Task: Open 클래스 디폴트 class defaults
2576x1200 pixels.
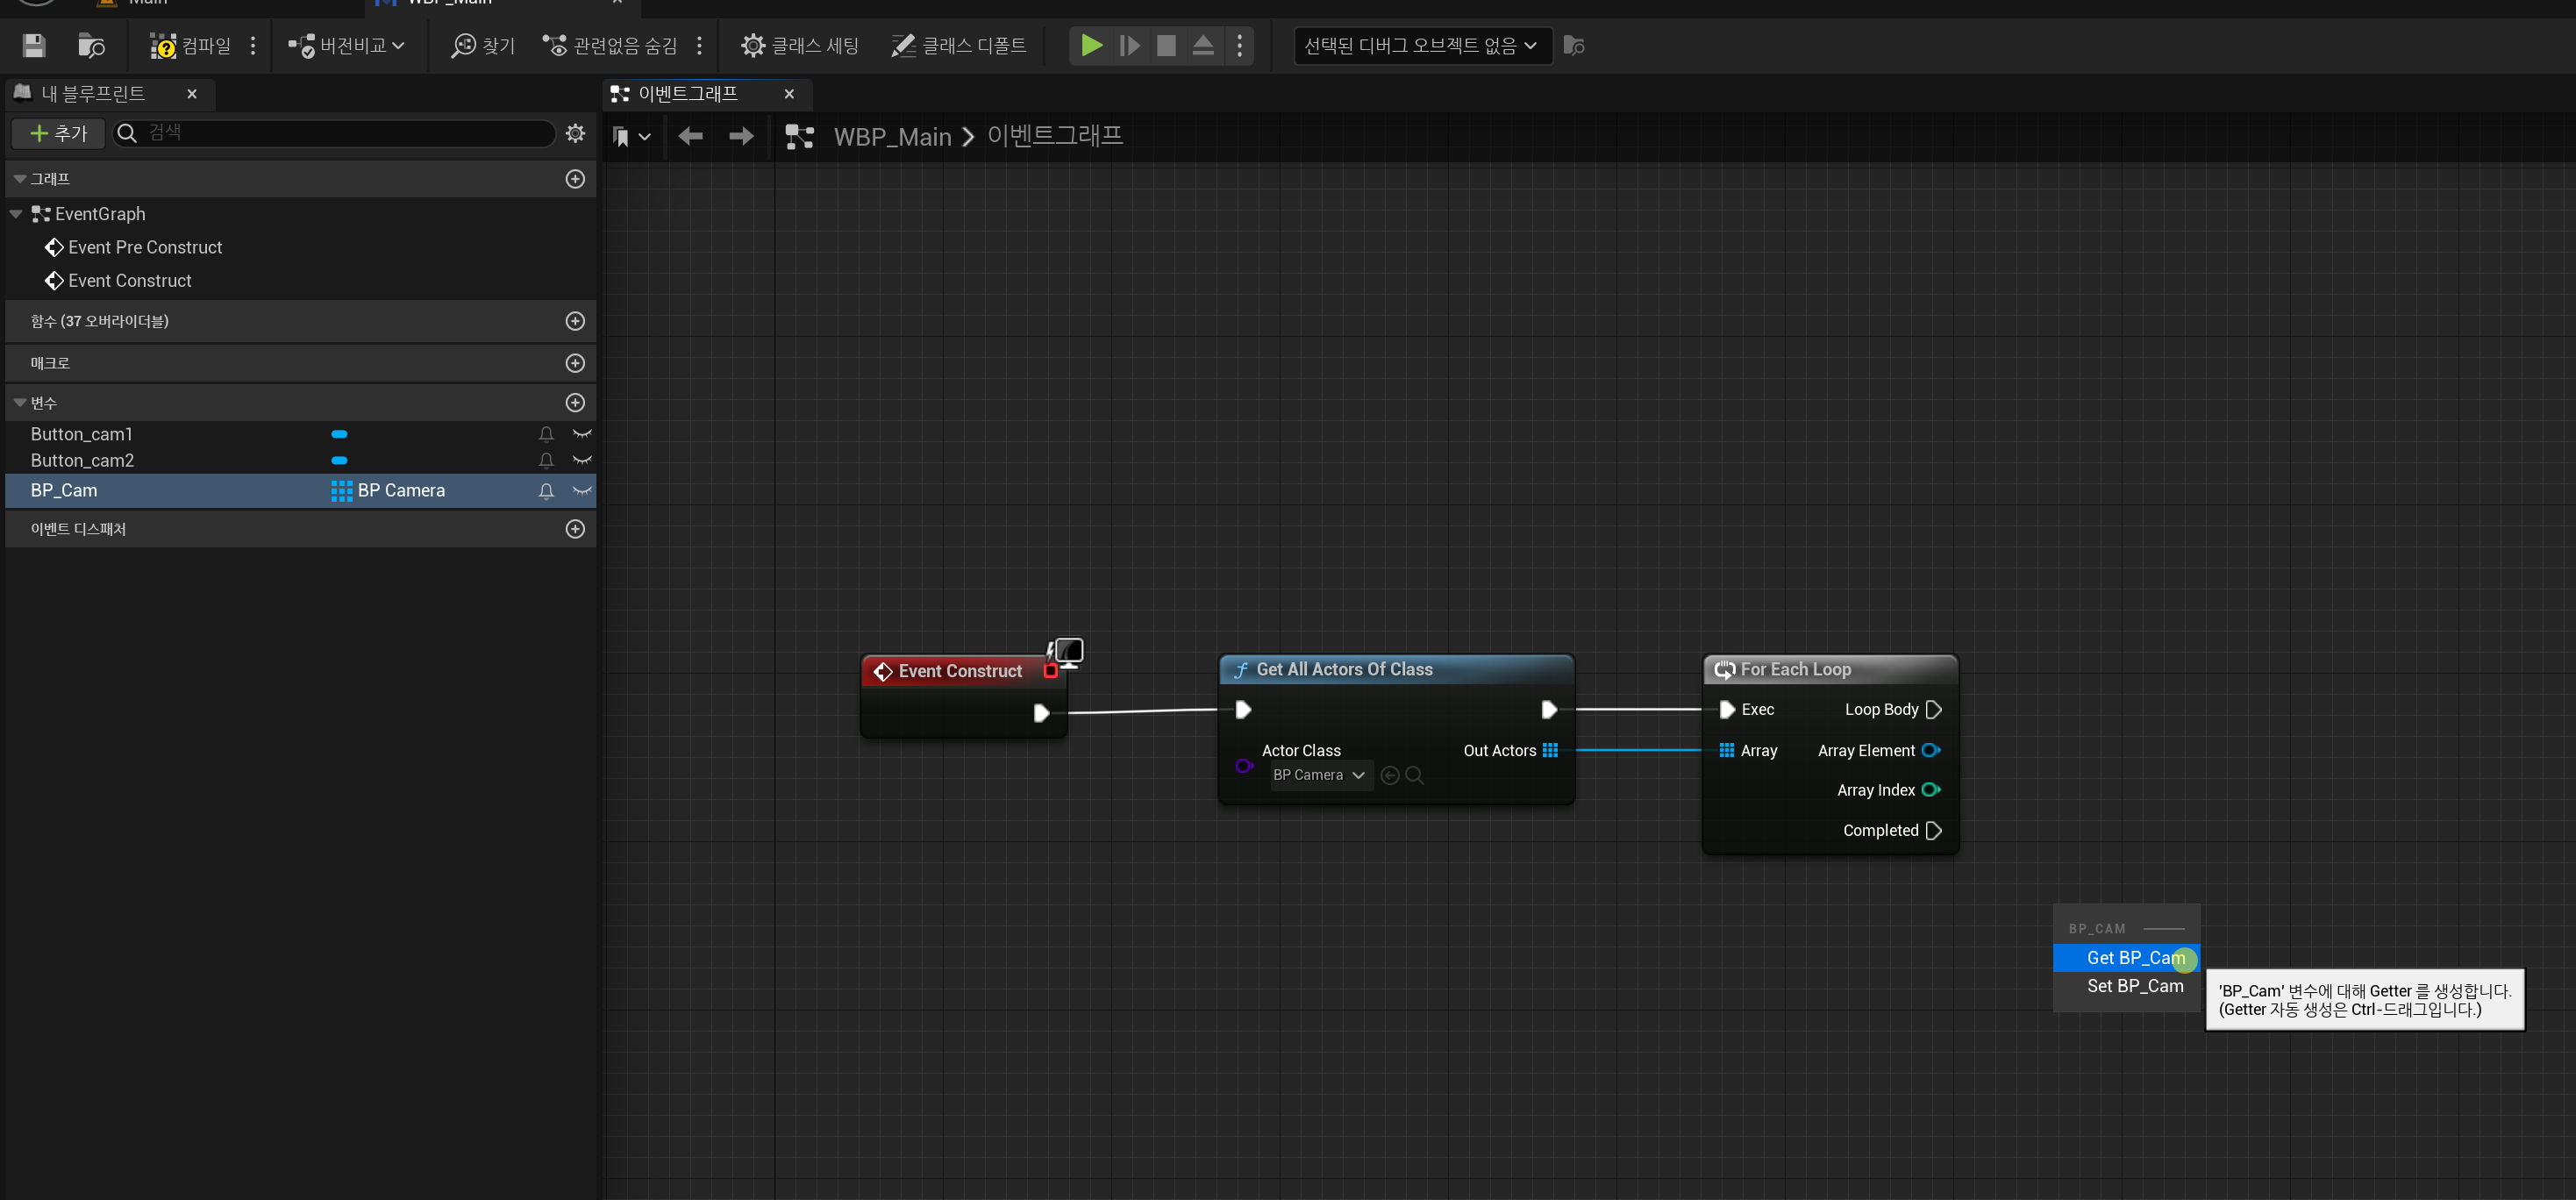Action: click(958, 45)
